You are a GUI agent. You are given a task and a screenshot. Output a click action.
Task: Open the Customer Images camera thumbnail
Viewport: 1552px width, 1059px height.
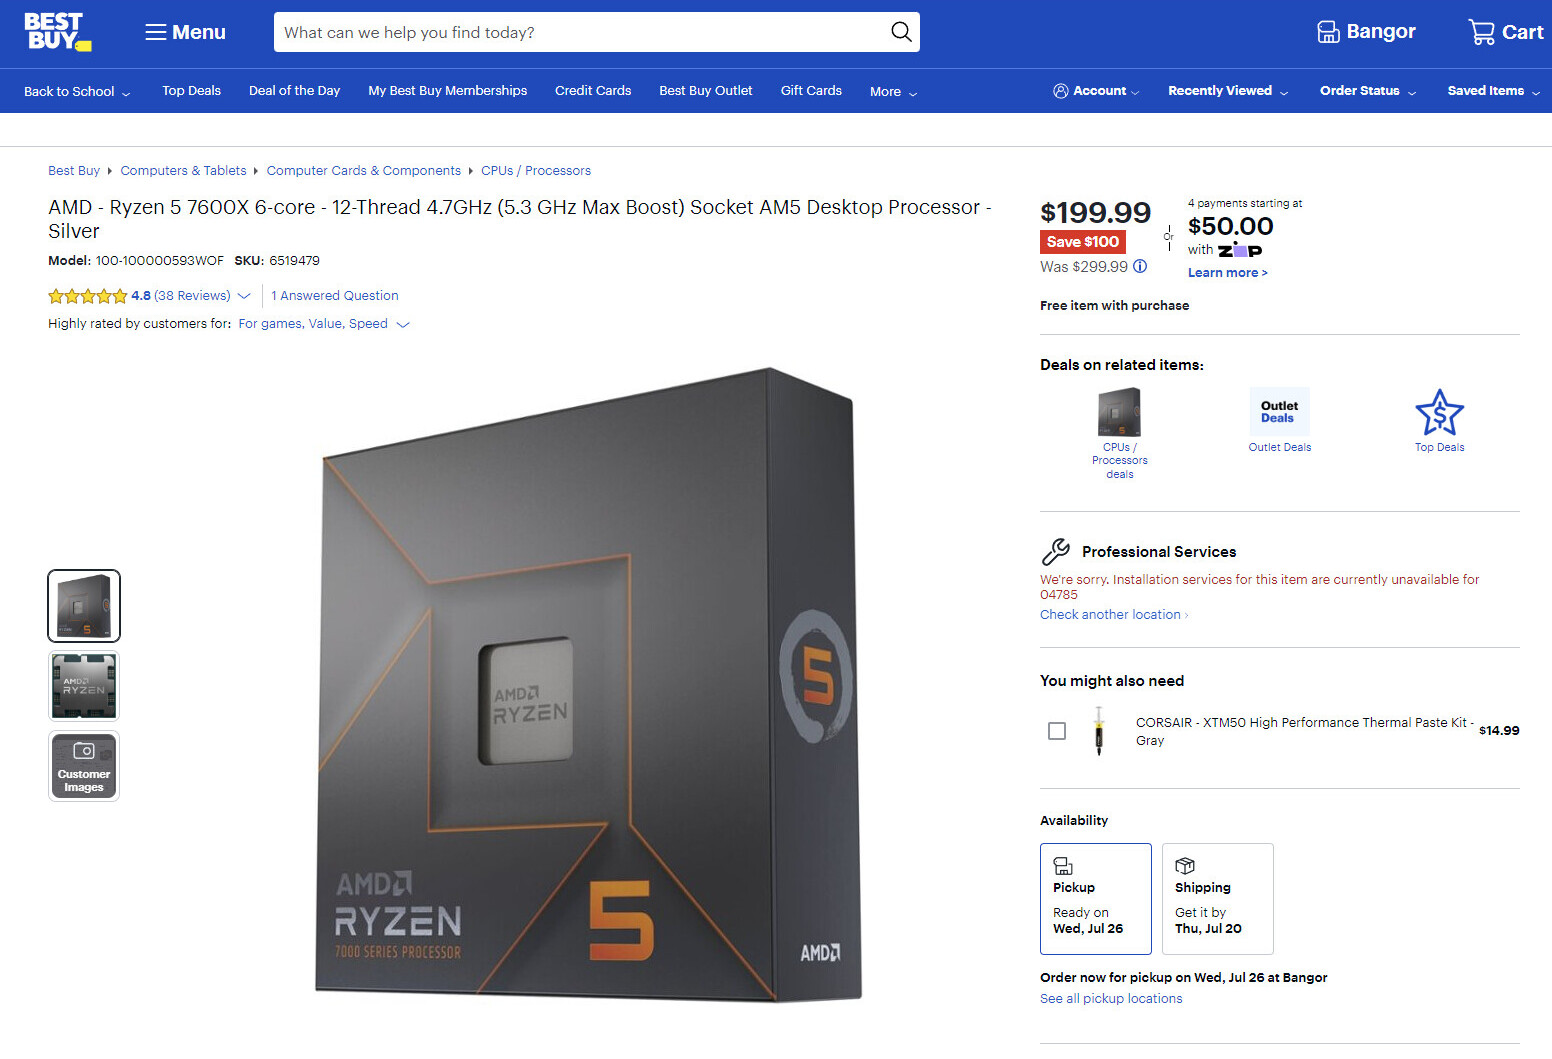pyautogui.click(x=84, y=766)
